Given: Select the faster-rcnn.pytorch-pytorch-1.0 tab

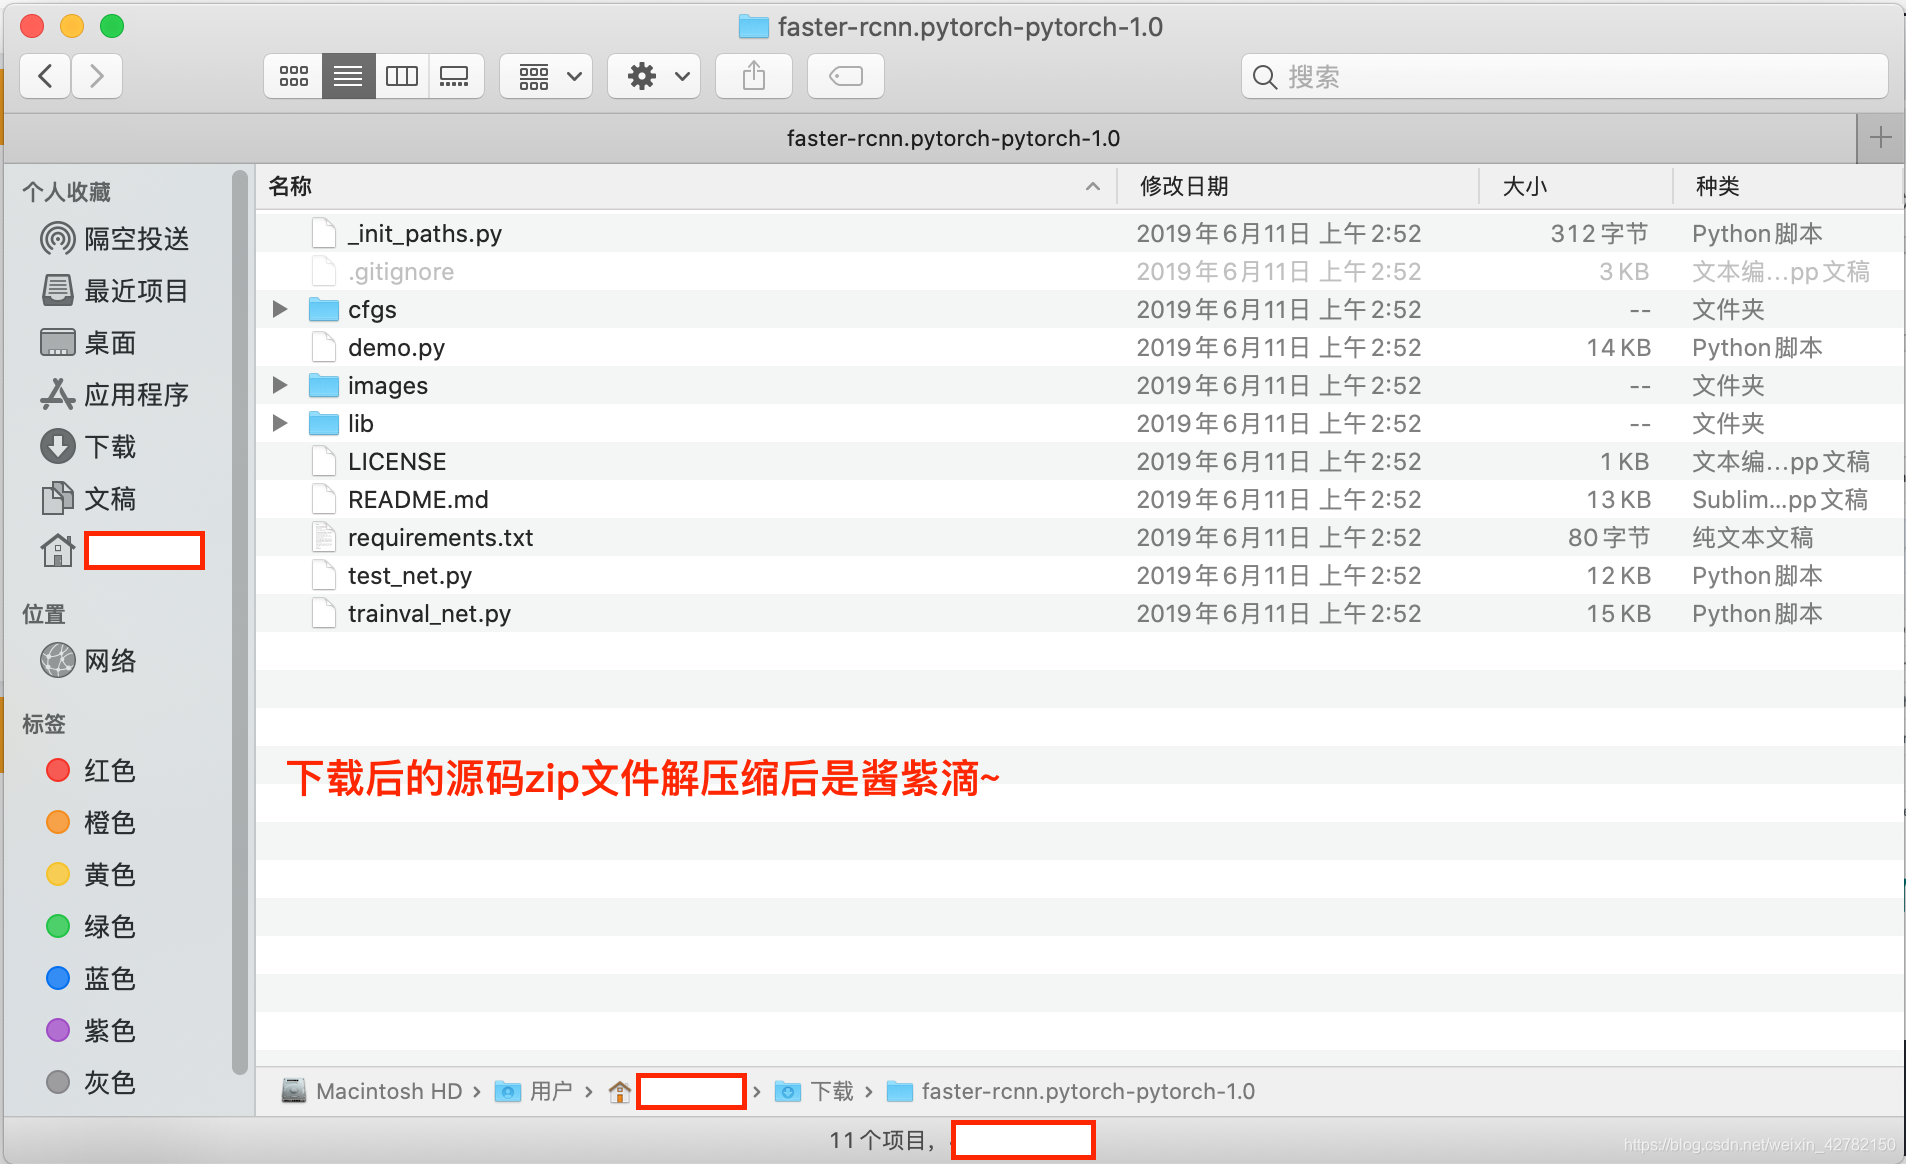Looking at the screenshot, I should tap(930, 138).
